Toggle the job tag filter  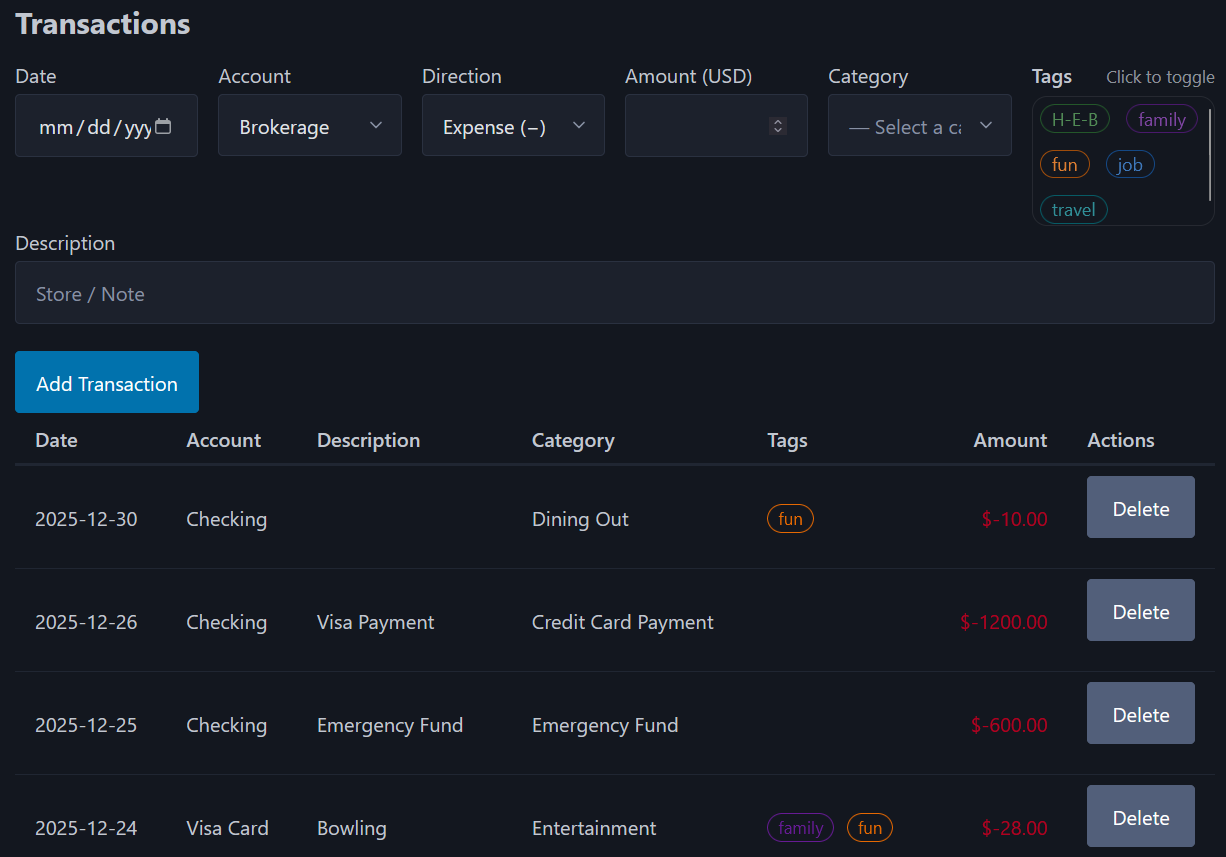point(1130,163)
